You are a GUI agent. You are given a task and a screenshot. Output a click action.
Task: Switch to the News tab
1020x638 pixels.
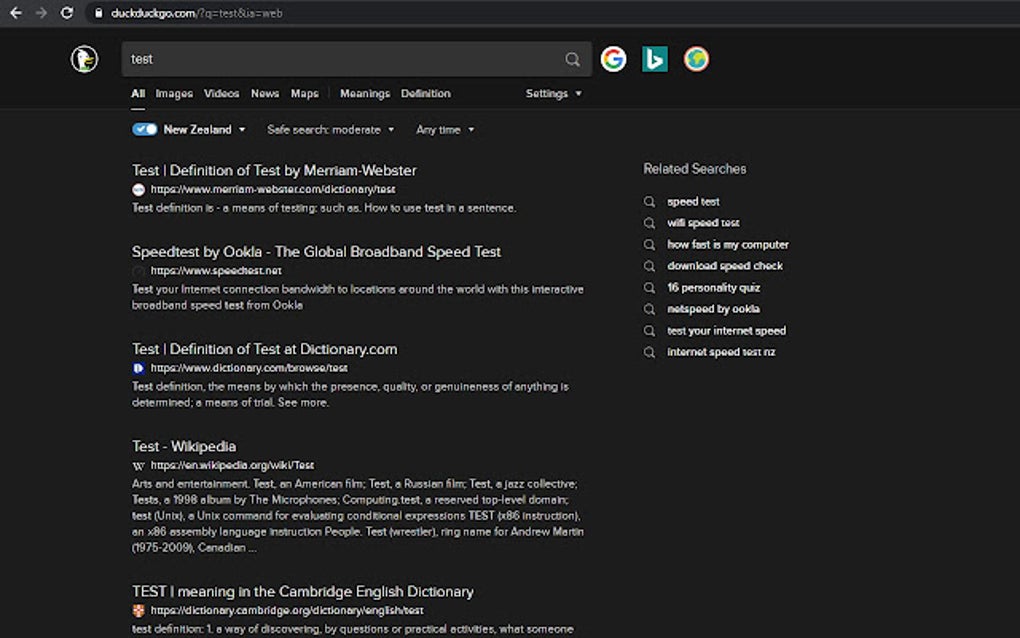(265, 94)
